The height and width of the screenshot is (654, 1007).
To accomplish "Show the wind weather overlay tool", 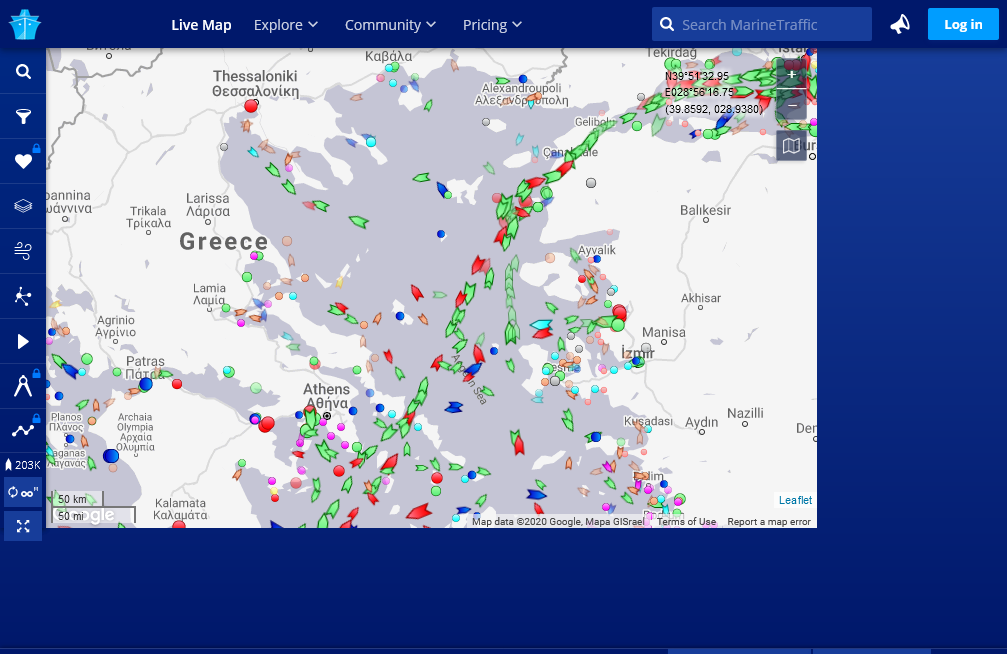I will 23,251.
